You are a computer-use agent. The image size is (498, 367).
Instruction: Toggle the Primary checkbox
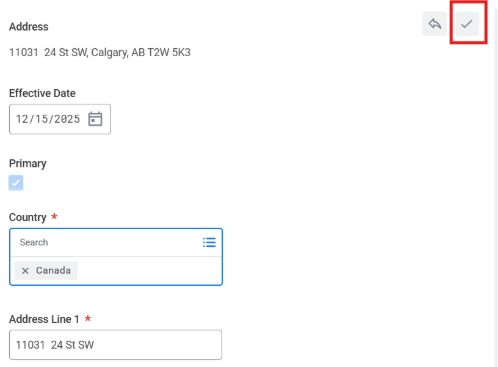click(16, 183)
